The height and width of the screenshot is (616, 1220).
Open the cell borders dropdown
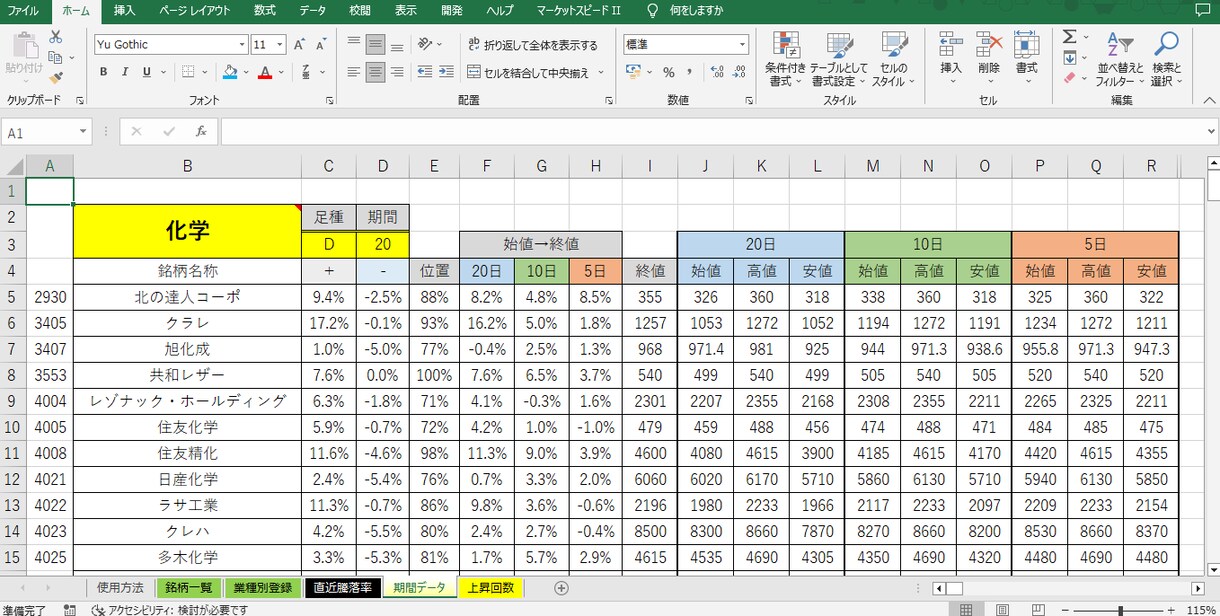point(203,72)
